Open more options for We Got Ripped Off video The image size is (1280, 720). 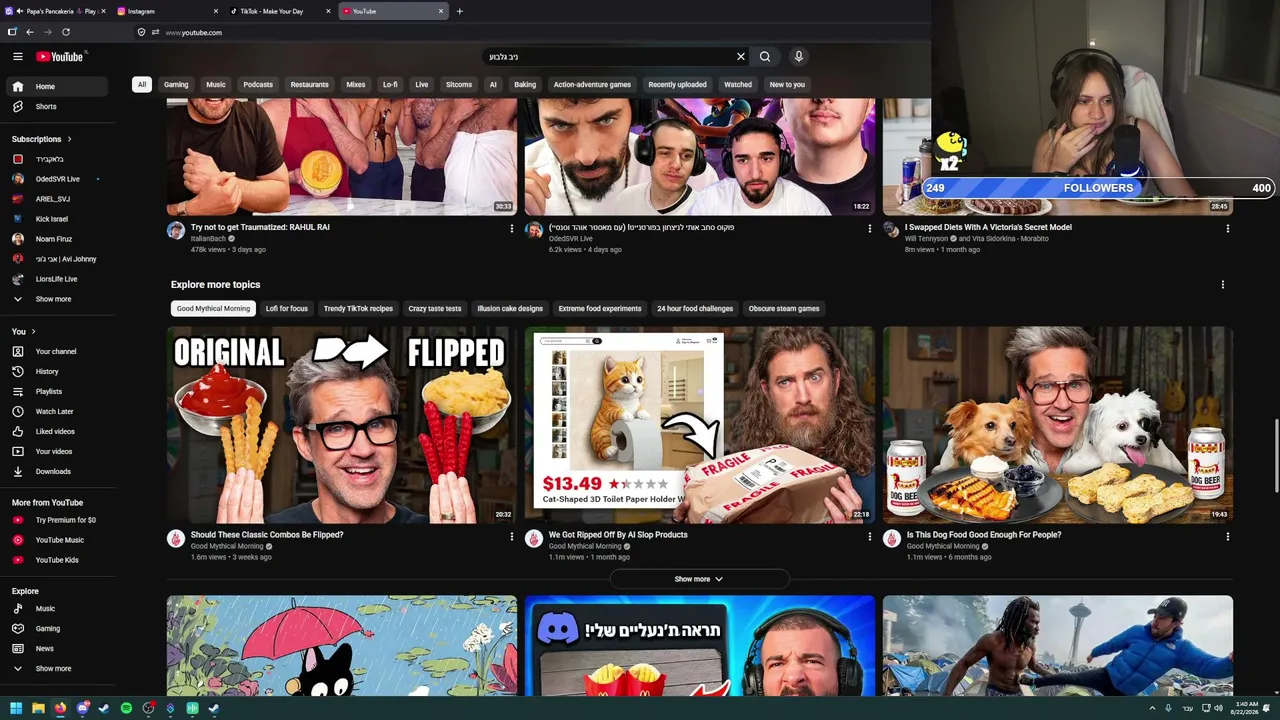(870, 537)
